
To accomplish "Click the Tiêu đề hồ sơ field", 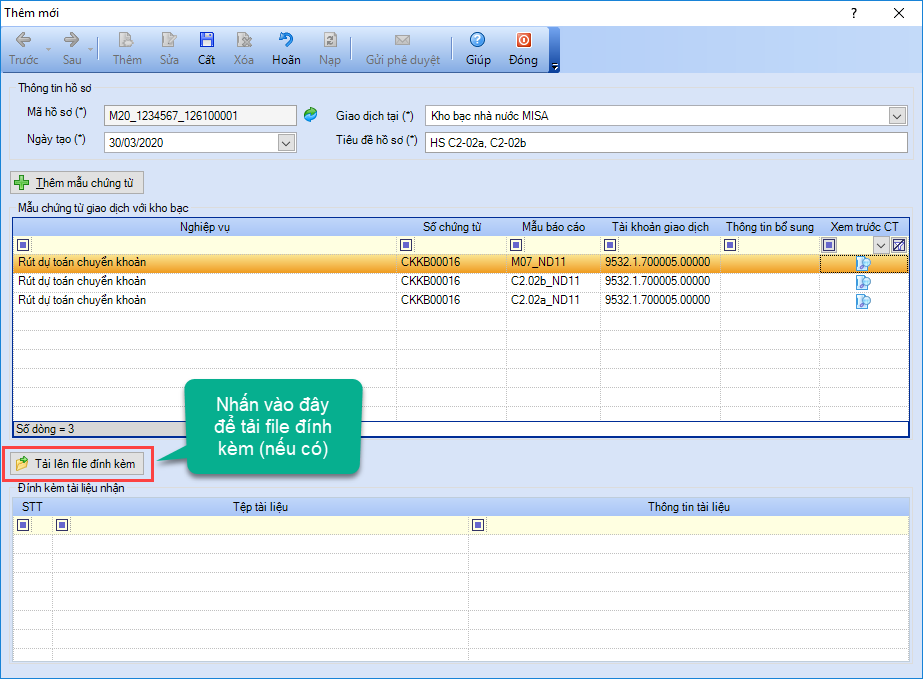I will pos(666,143).
